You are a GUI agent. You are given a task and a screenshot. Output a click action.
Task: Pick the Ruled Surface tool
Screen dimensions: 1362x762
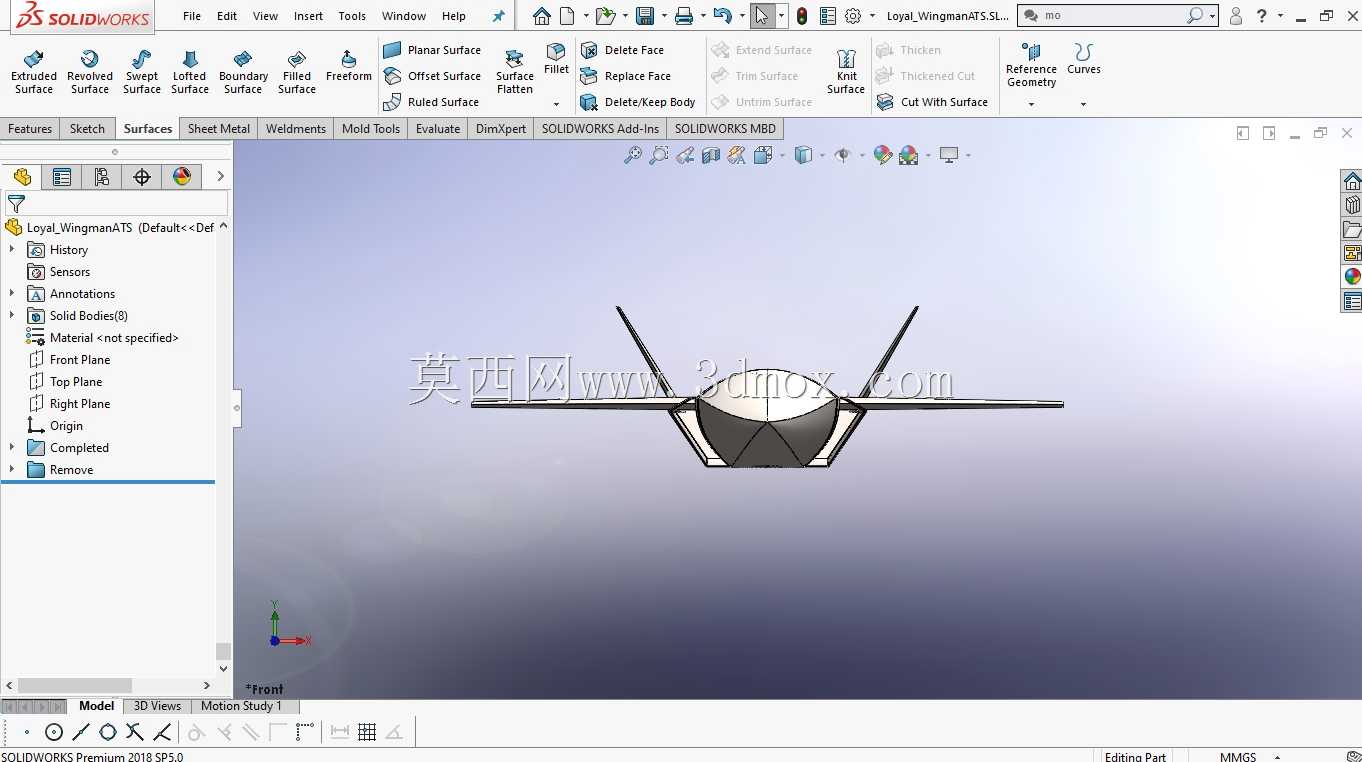pos(431,102)
